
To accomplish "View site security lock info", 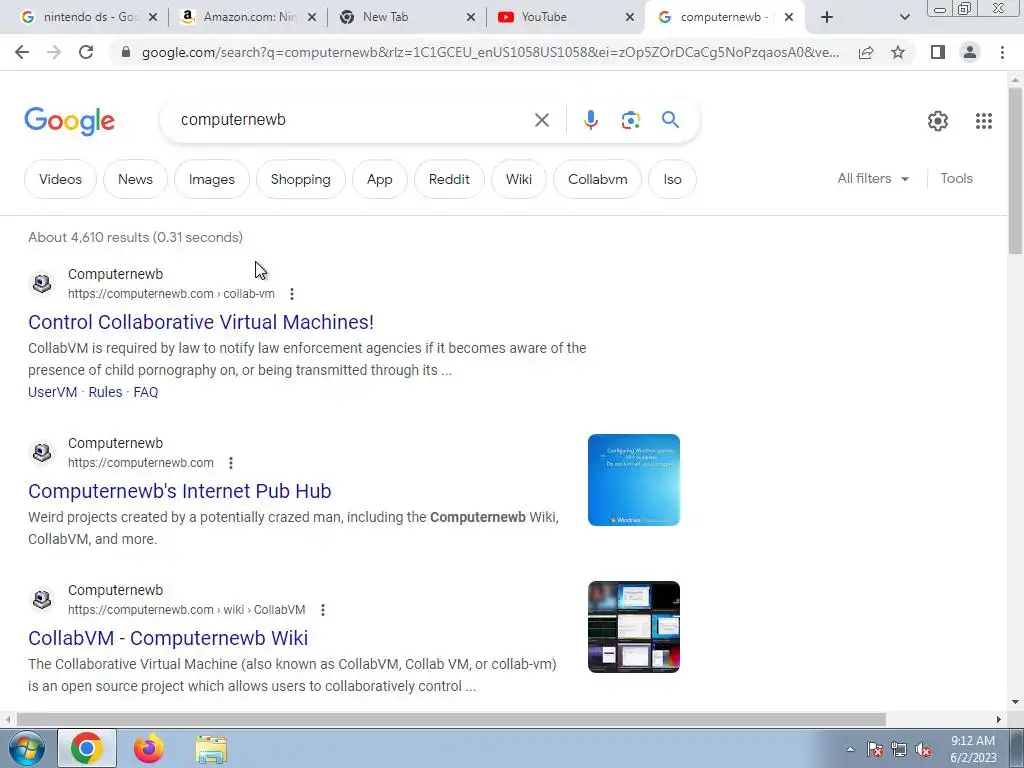I will coord(126,52).
